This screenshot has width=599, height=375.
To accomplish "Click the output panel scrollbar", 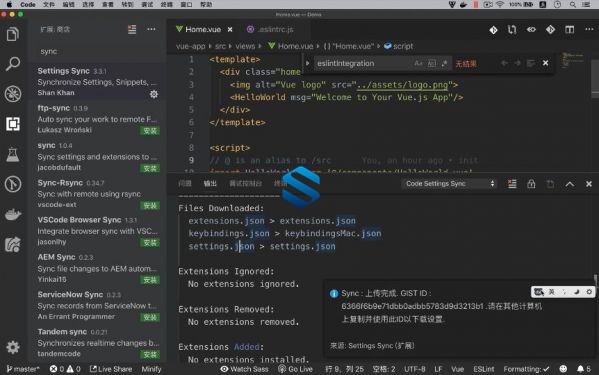I will (595, 281).
